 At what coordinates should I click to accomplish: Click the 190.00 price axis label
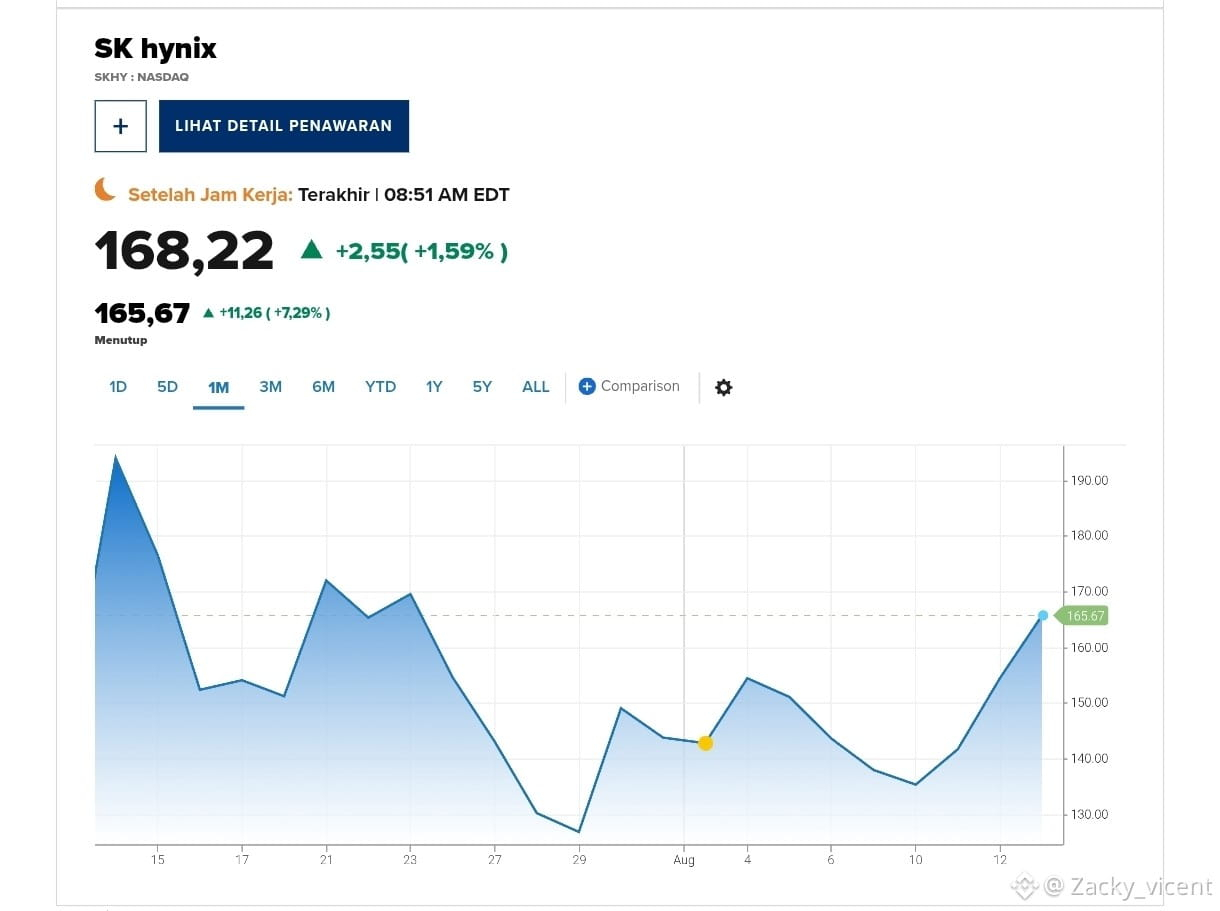click(1089, 480)
